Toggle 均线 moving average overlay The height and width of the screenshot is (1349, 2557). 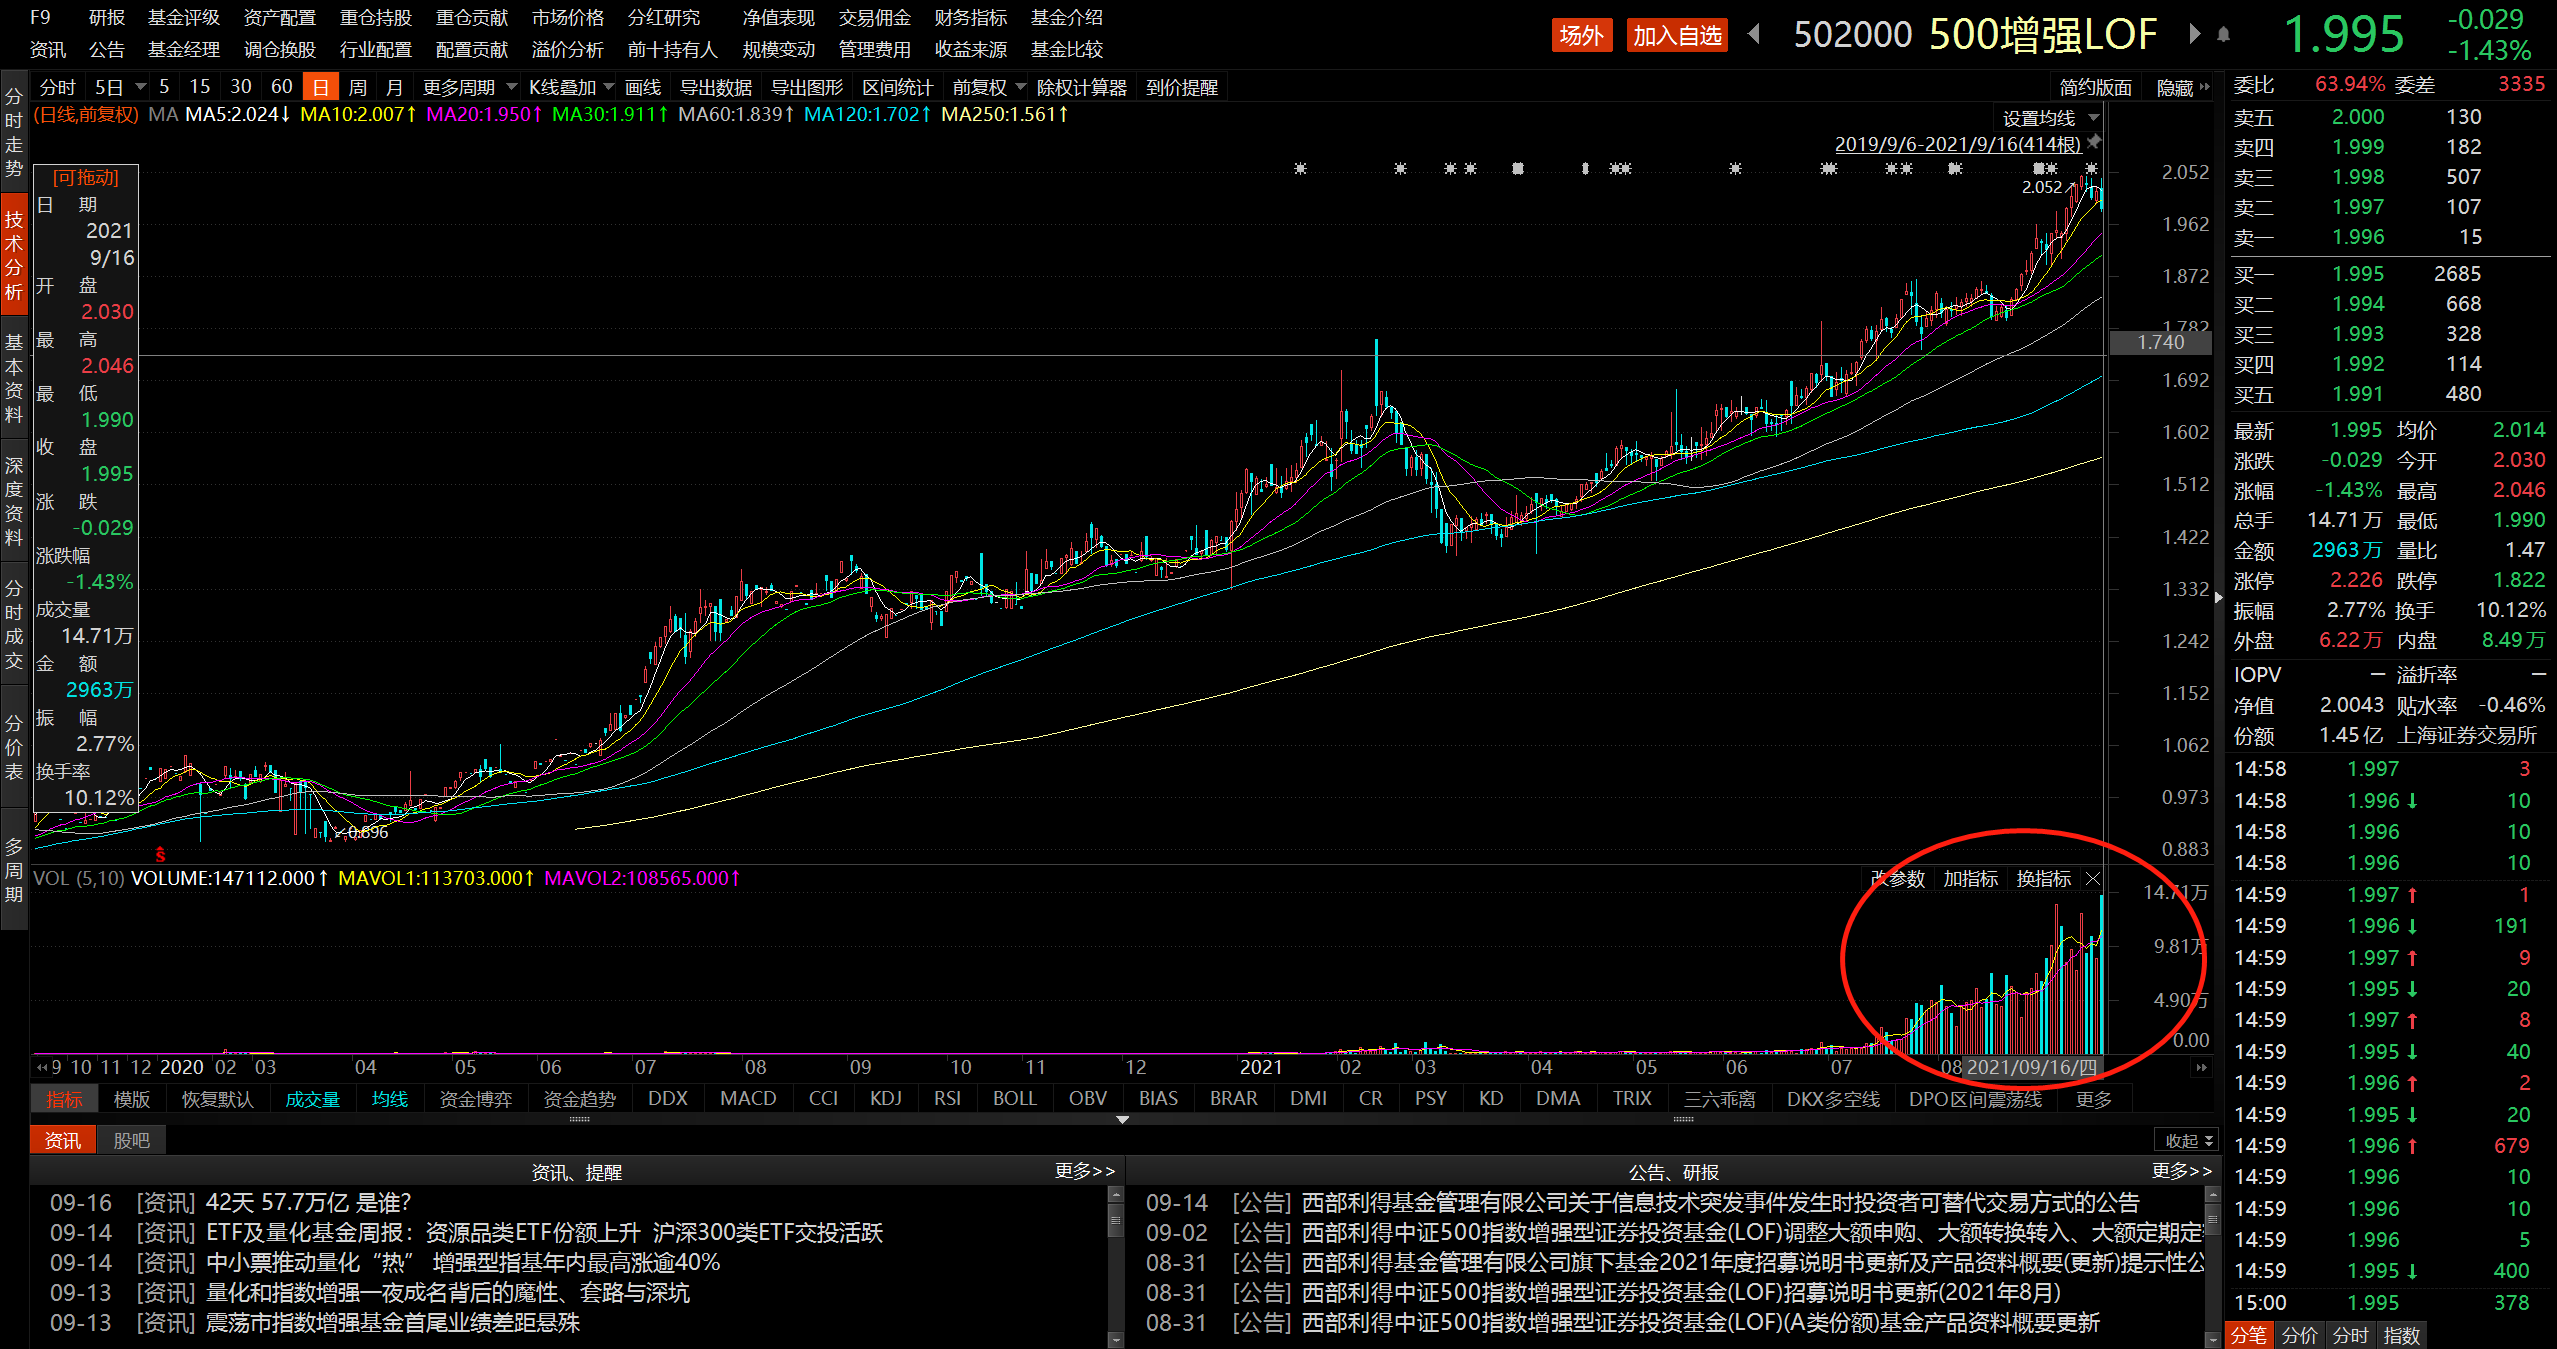pos(390,1099)
